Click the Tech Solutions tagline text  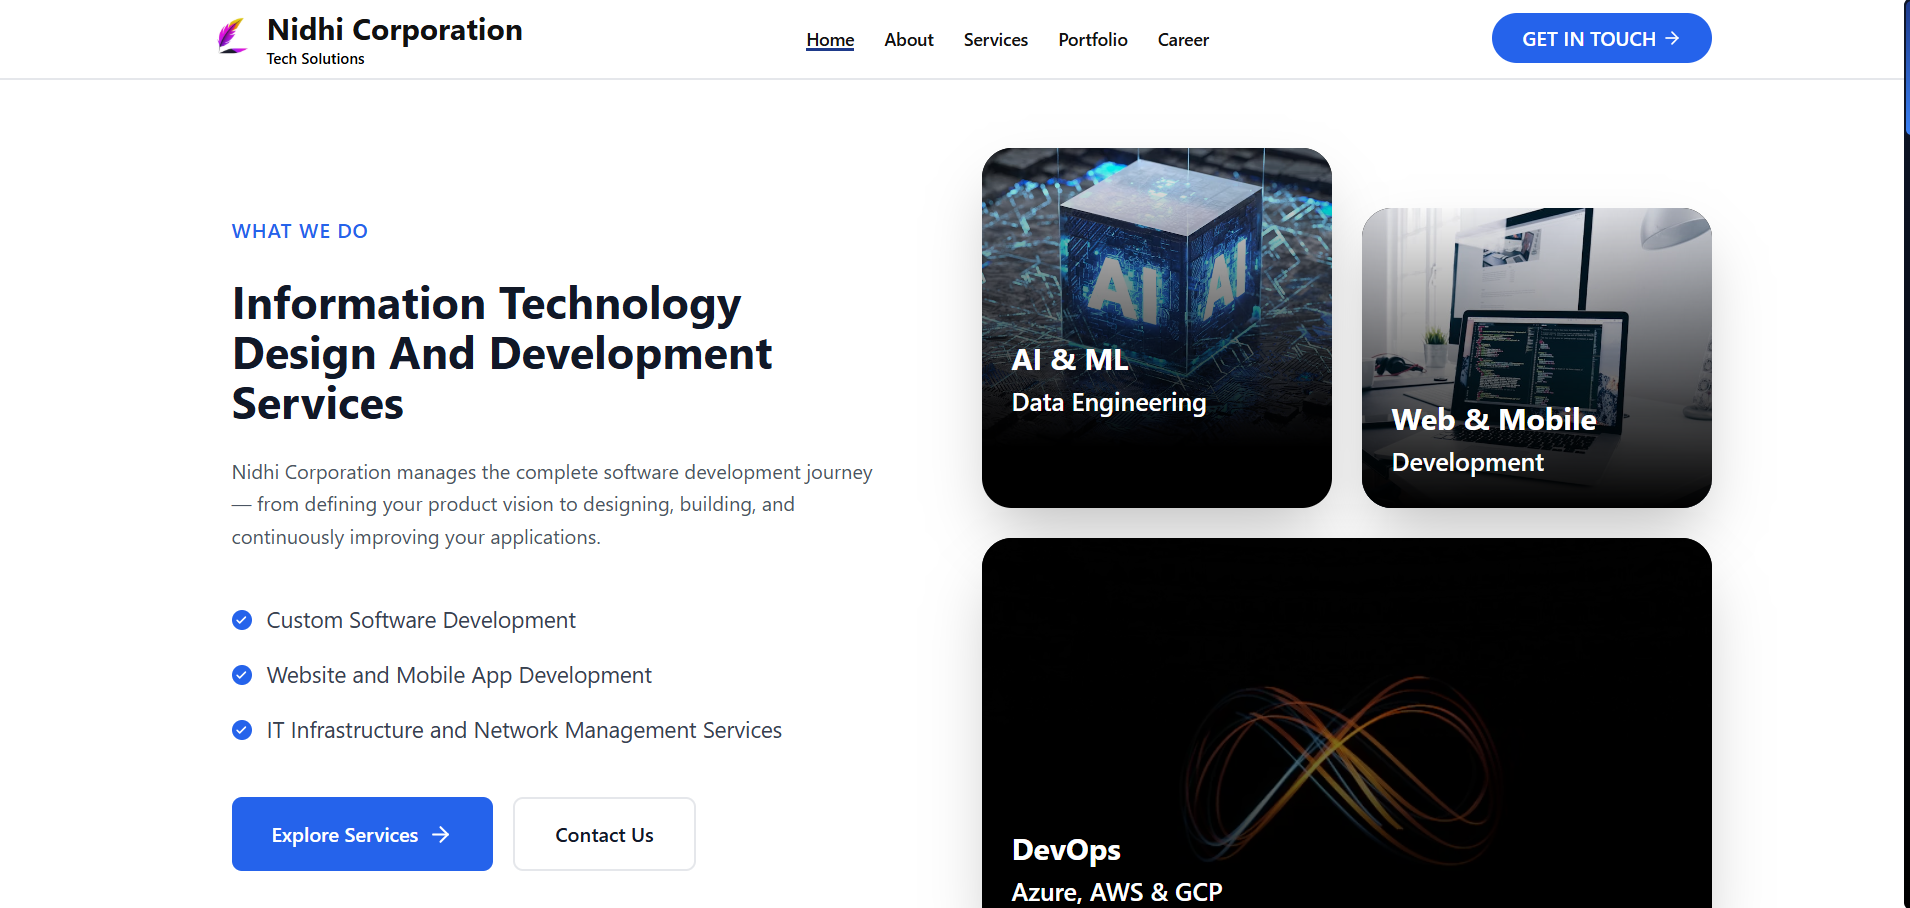[x=315, y=58]
